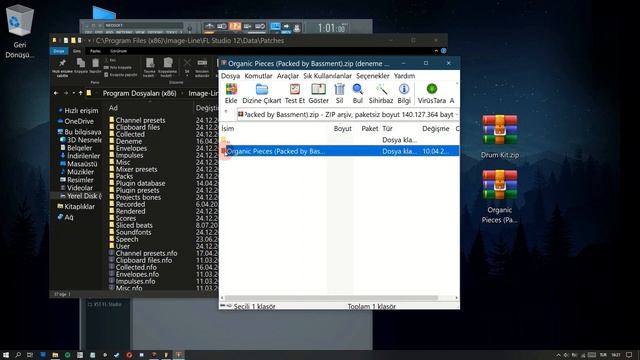Screen dimensions: 640x360
Task: Select İndirilenler in Explorer sidebar
Action: [83, 156]
